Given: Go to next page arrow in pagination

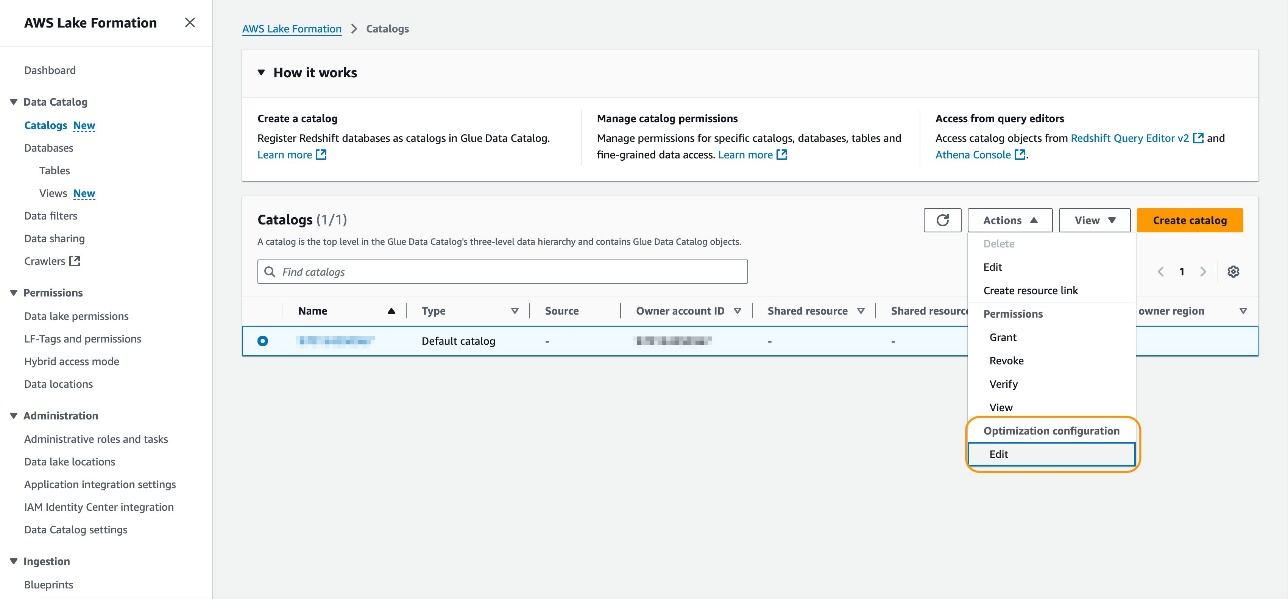Looking at the screenshot, I should coord(1203,272).
